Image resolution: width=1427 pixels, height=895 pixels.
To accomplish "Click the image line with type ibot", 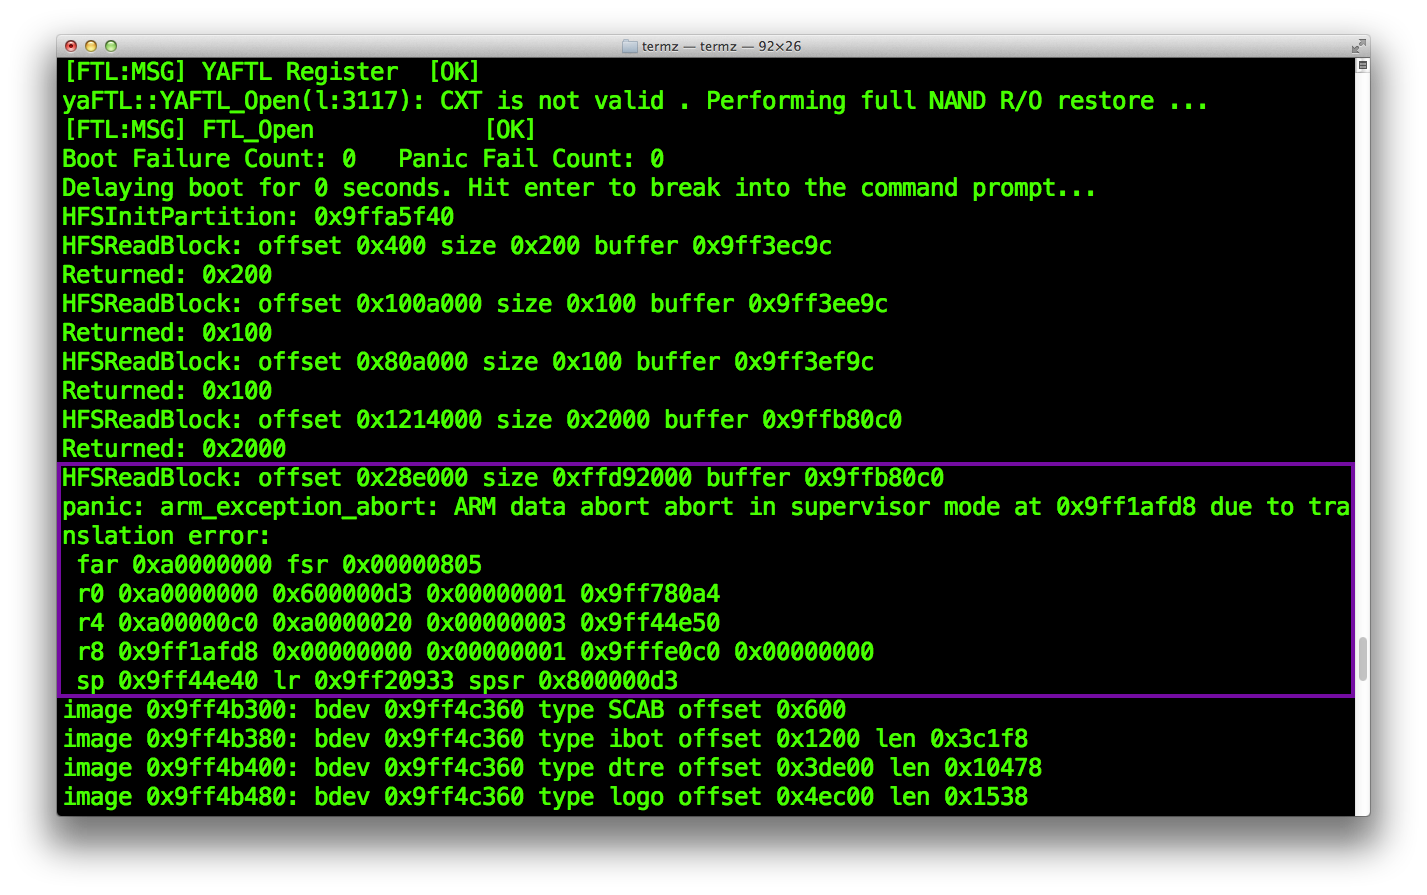I will pos(545,739).
